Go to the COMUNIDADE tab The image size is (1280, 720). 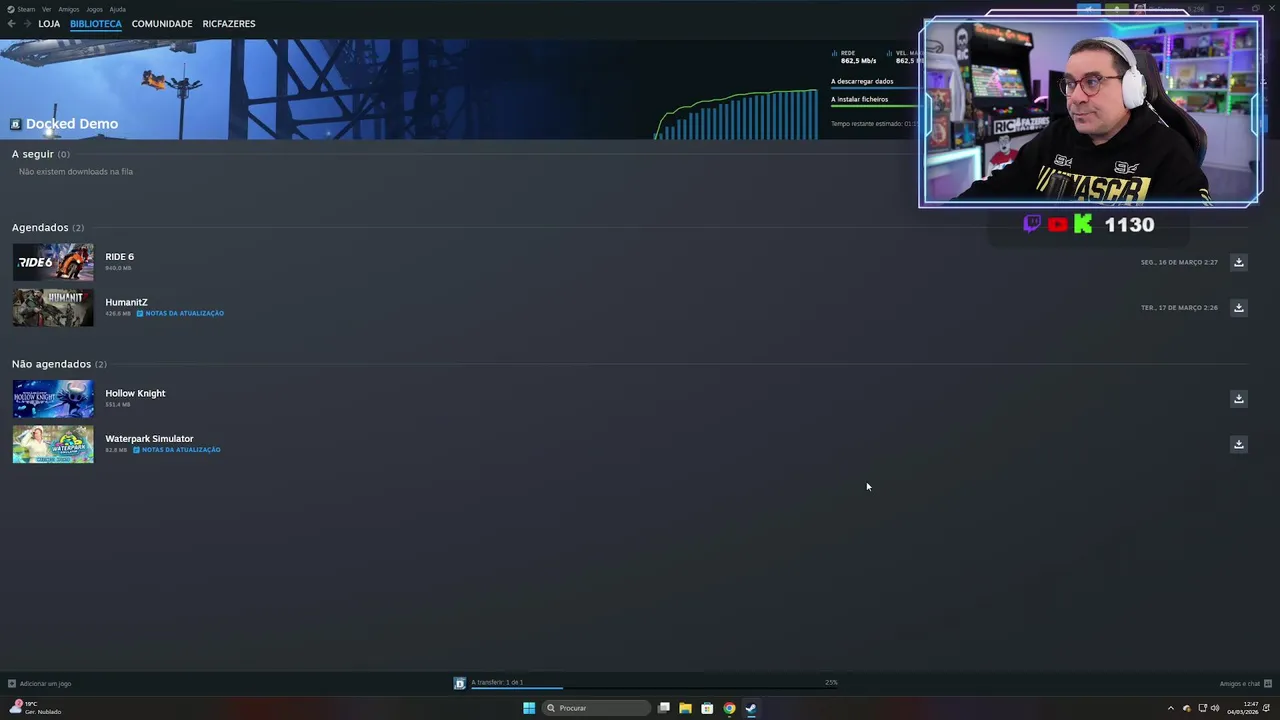[162, 23]
